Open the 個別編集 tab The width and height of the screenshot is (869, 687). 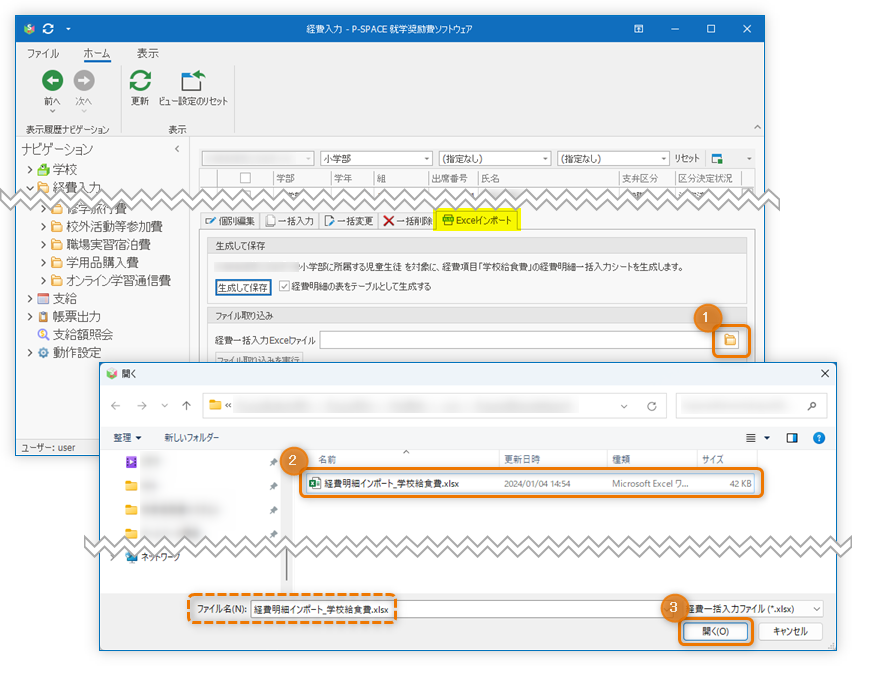(230, 221)
